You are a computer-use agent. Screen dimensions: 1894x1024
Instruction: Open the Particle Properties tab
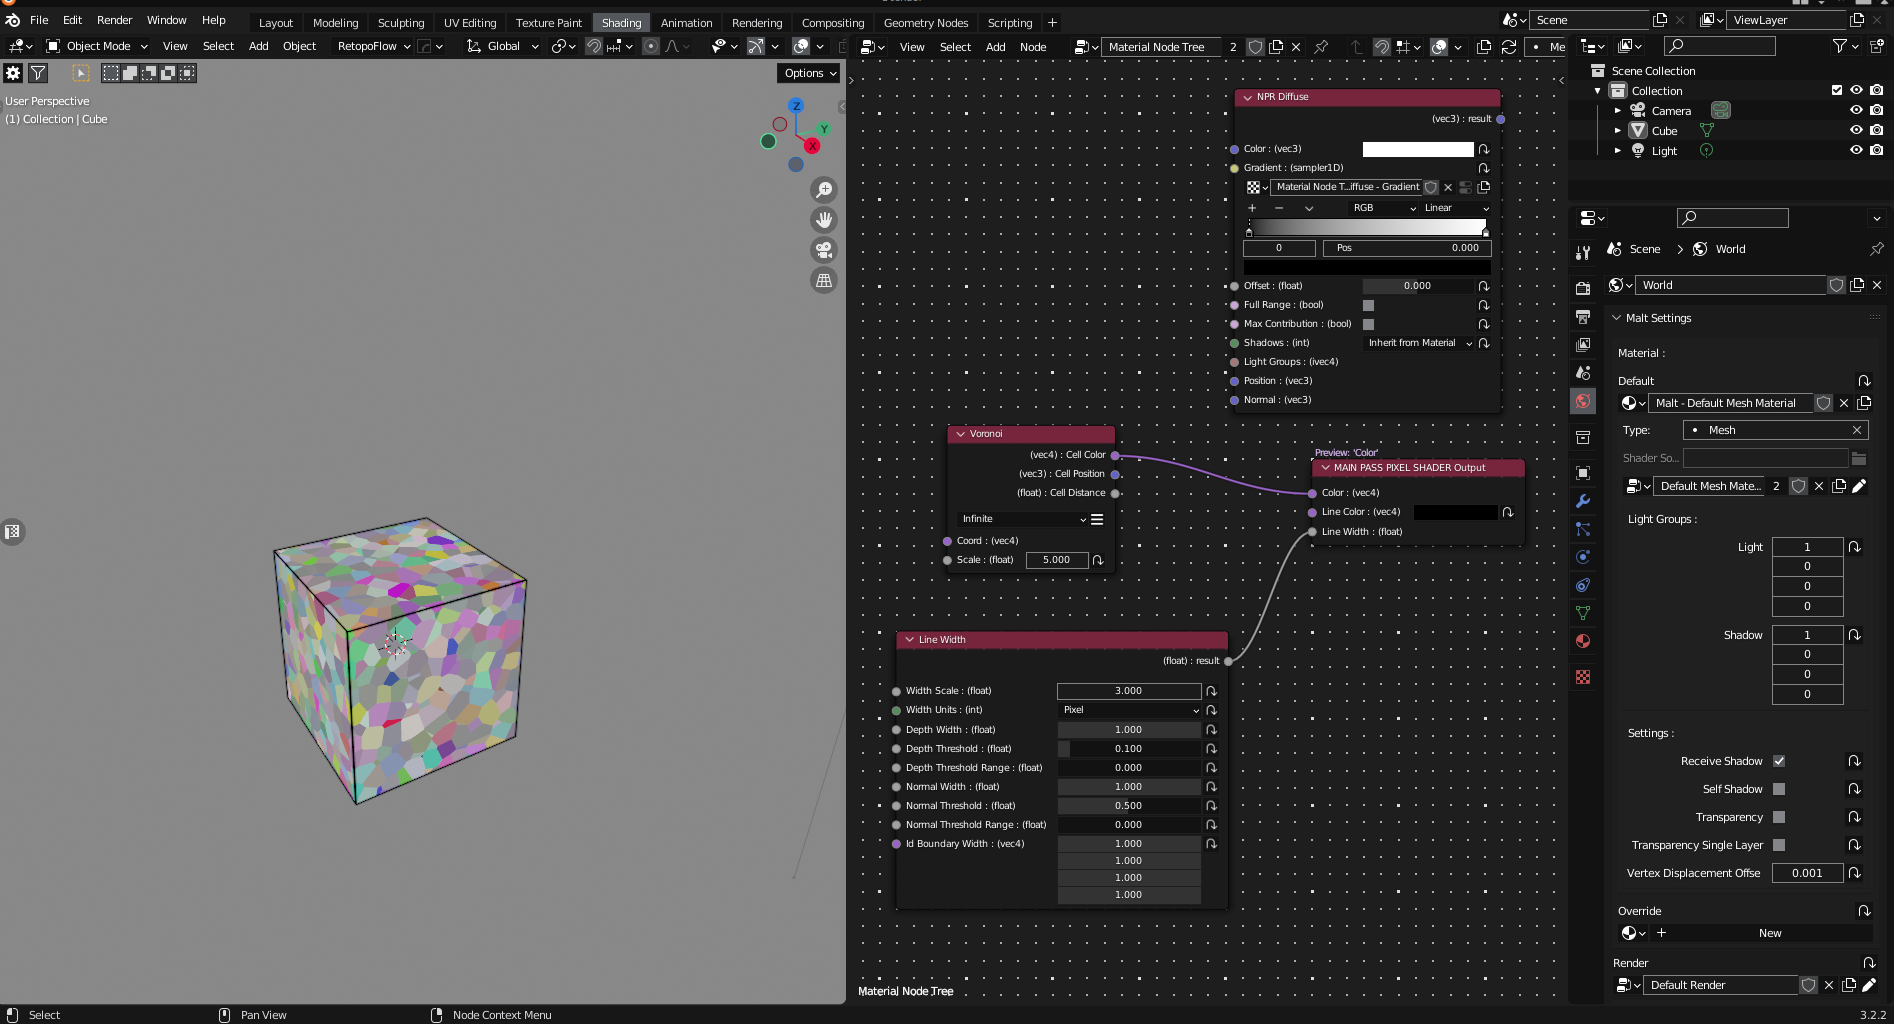click(x=1583, y=529)
